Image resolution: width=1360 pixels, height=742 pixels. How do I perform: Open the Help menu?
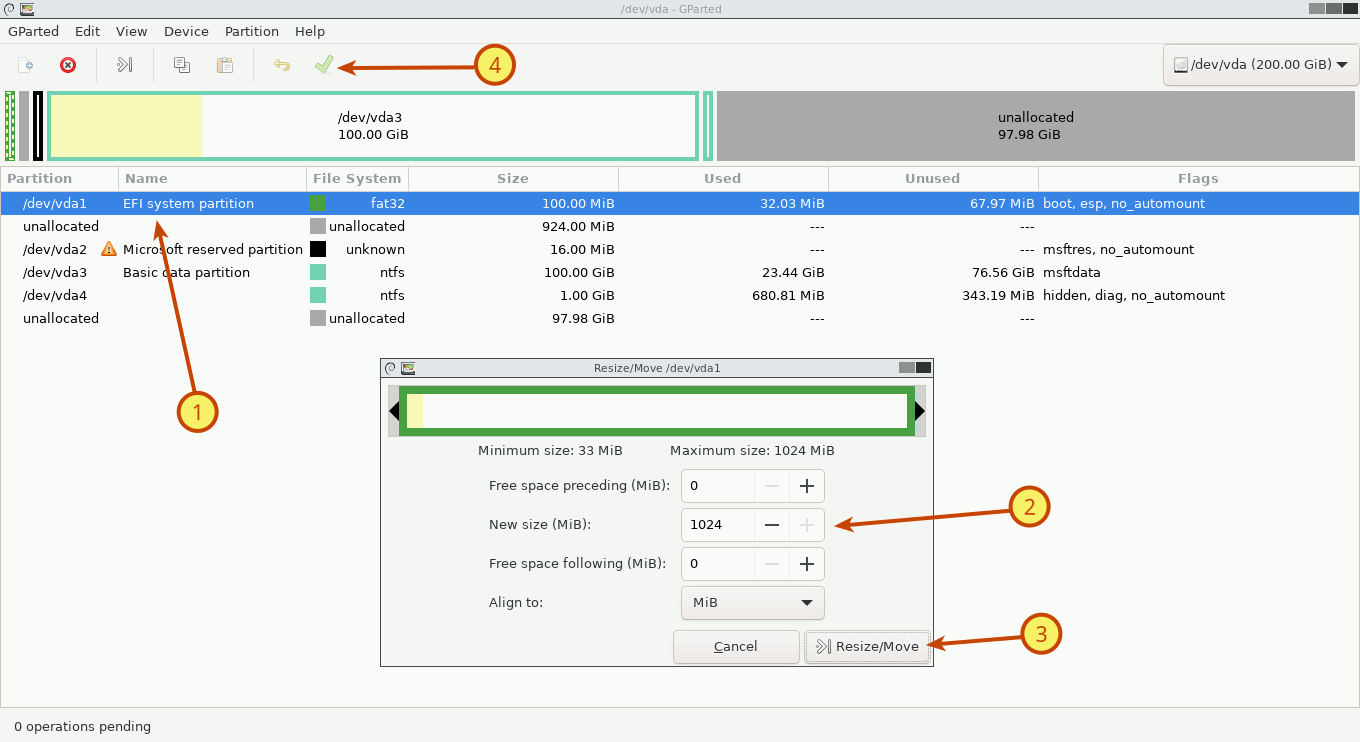click(310, 31)
